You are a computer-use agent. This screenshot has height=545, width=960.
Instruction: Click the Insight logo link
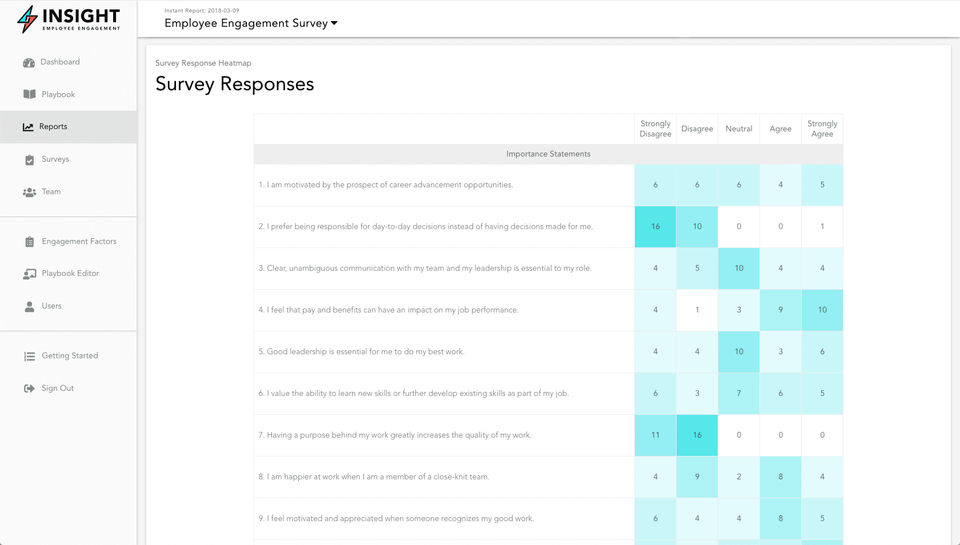(69, 19)
